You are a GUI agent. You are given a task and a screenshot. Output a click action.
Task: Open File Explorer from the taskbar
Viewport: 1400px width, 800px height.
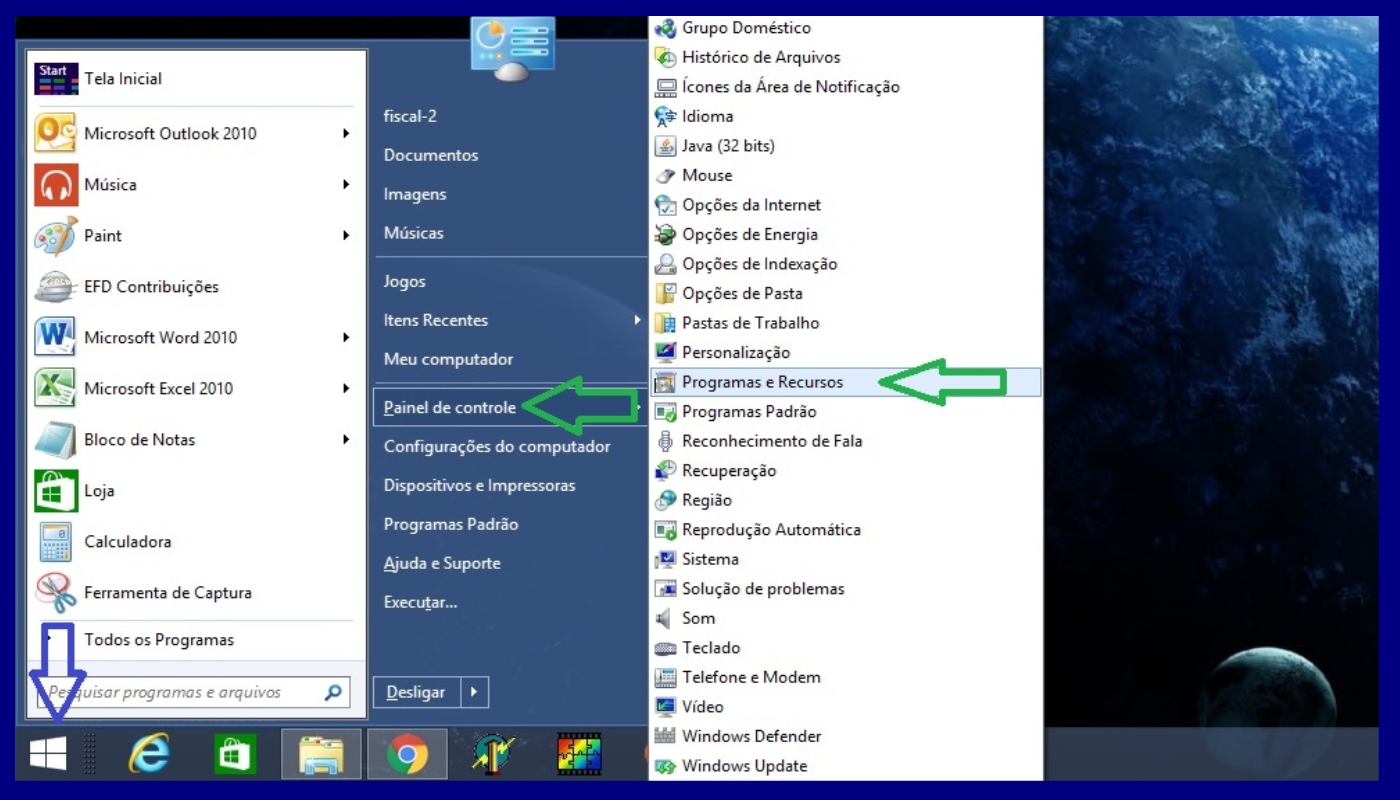(321, 754)
